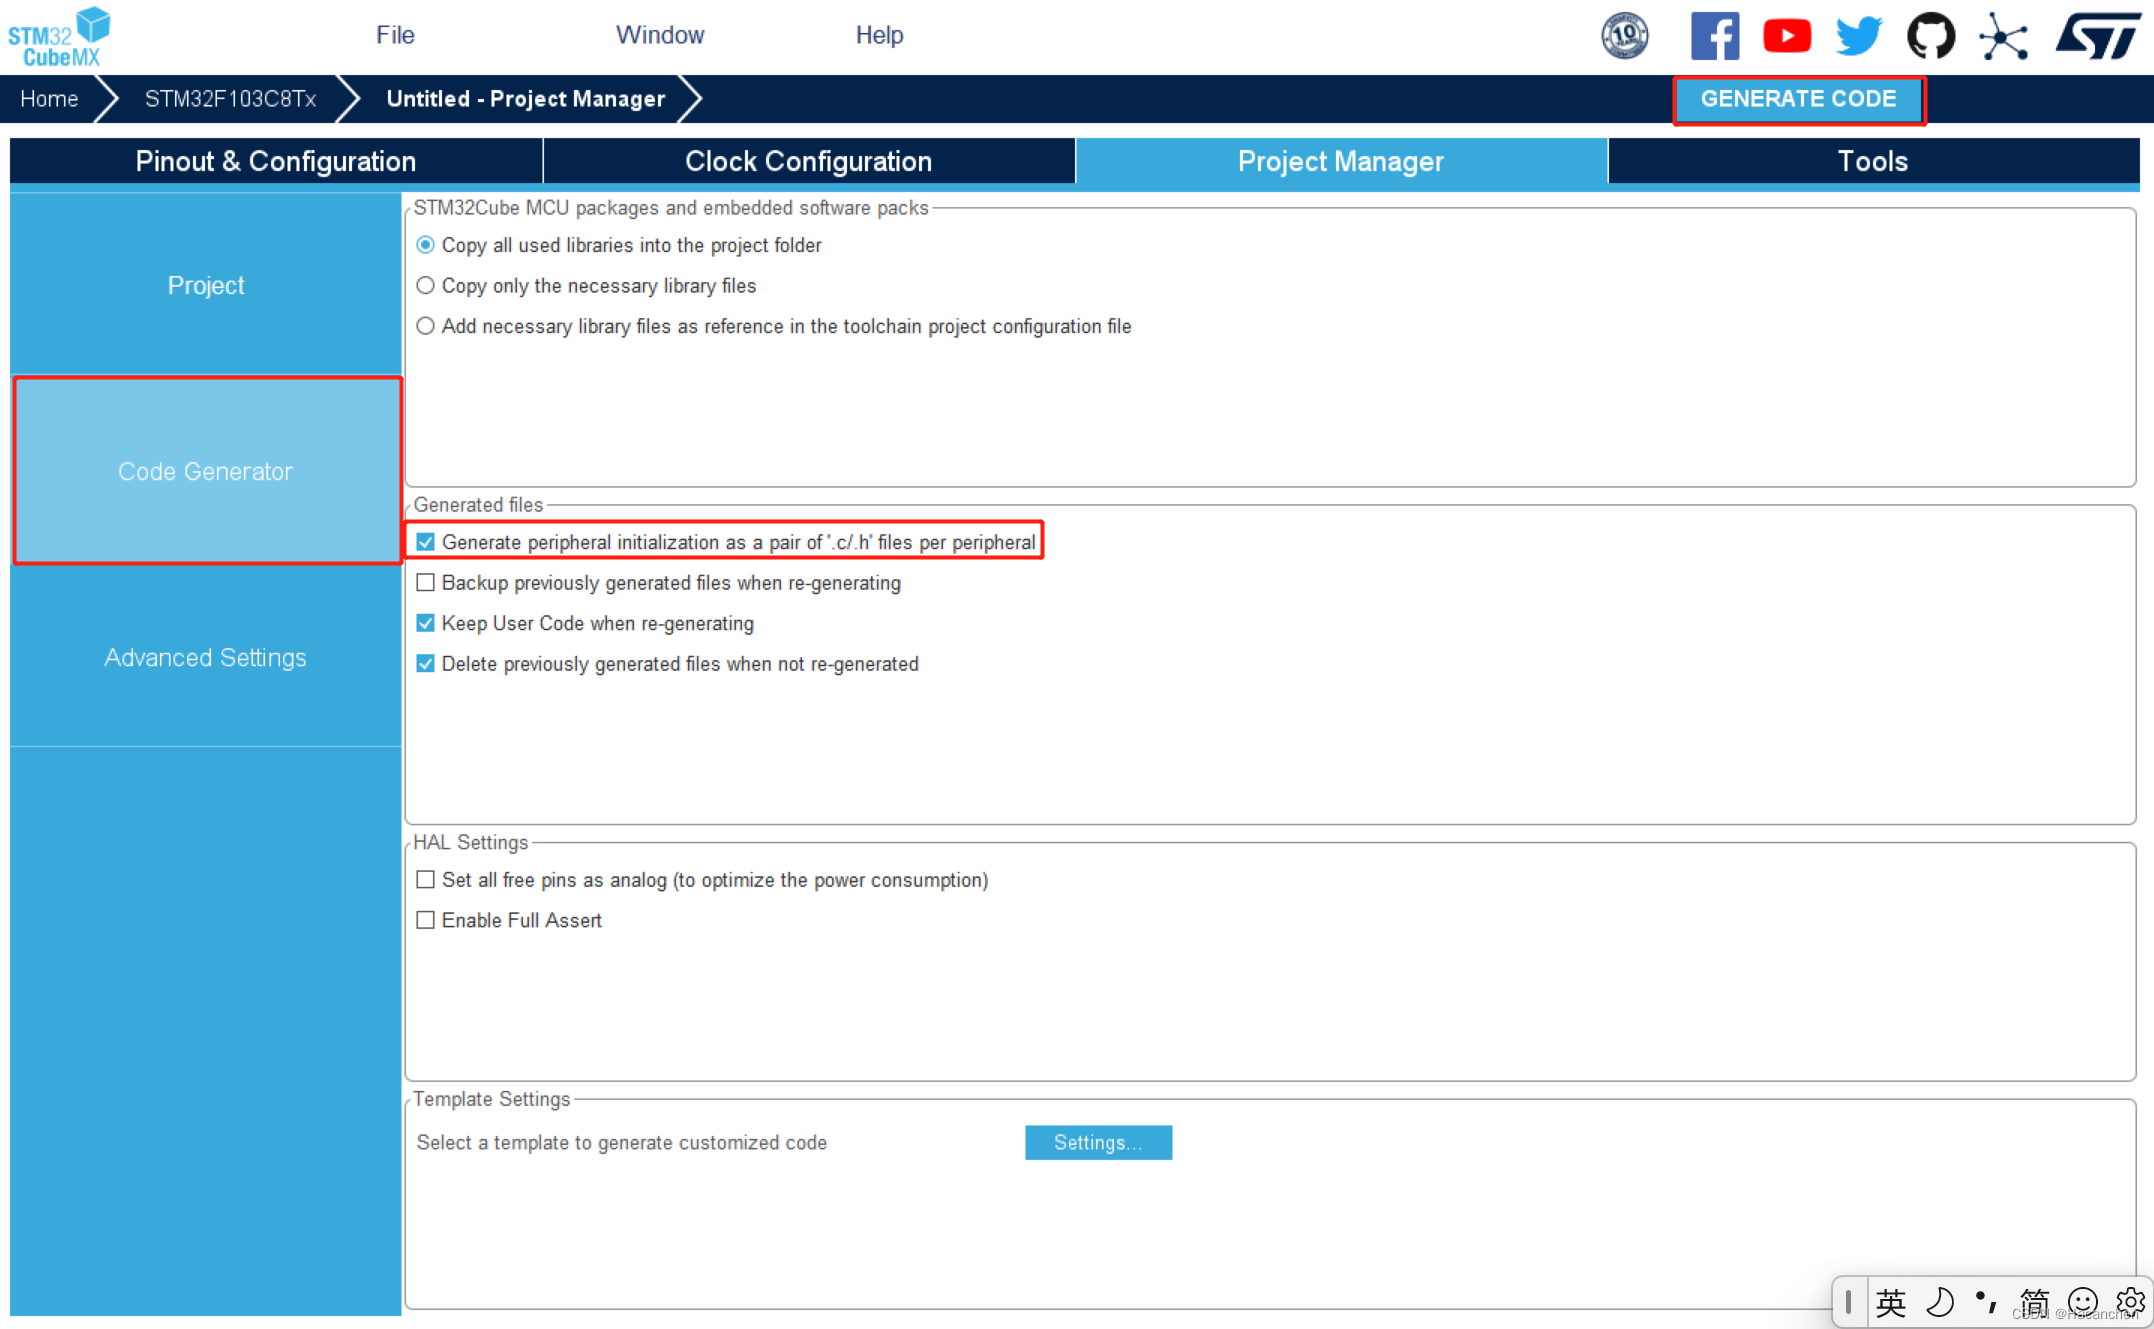Click the Twitter bird icon
Viewport: 2154px width, 1329px height.
[1858, 37]
